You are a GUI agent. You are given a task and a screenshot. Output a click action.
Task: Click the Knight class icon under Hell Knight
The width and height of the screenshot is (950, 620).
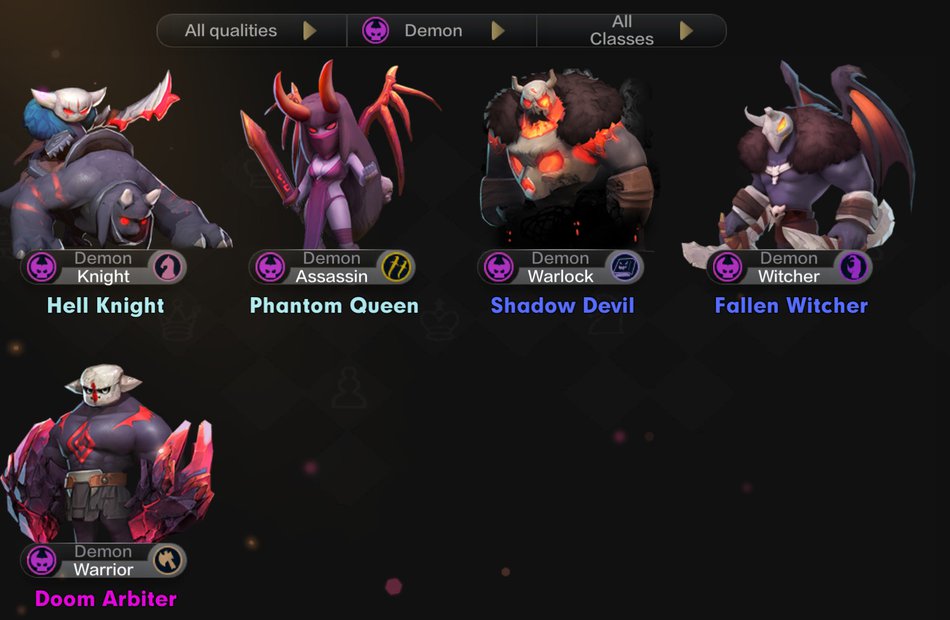pyautogui.click(x=168, y=267)
